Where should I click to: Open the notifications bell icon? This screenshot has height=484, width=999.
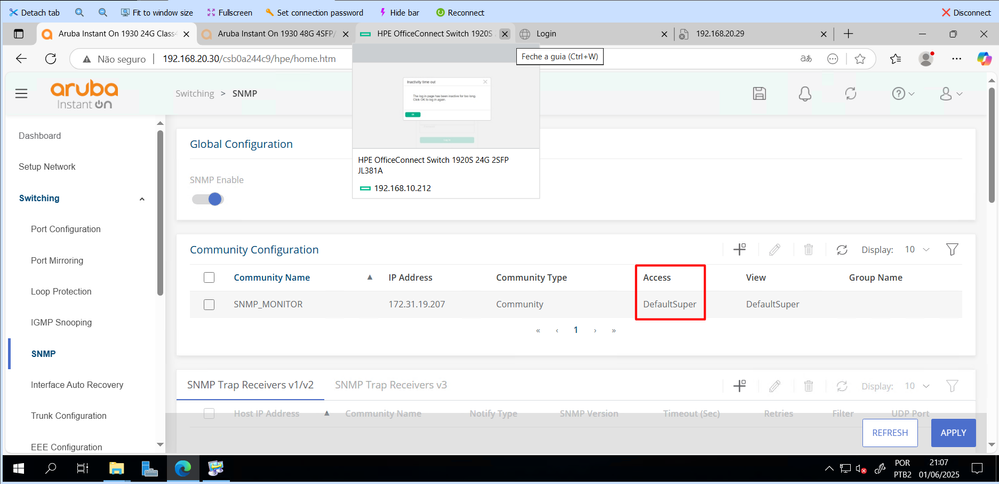[804, 93]
